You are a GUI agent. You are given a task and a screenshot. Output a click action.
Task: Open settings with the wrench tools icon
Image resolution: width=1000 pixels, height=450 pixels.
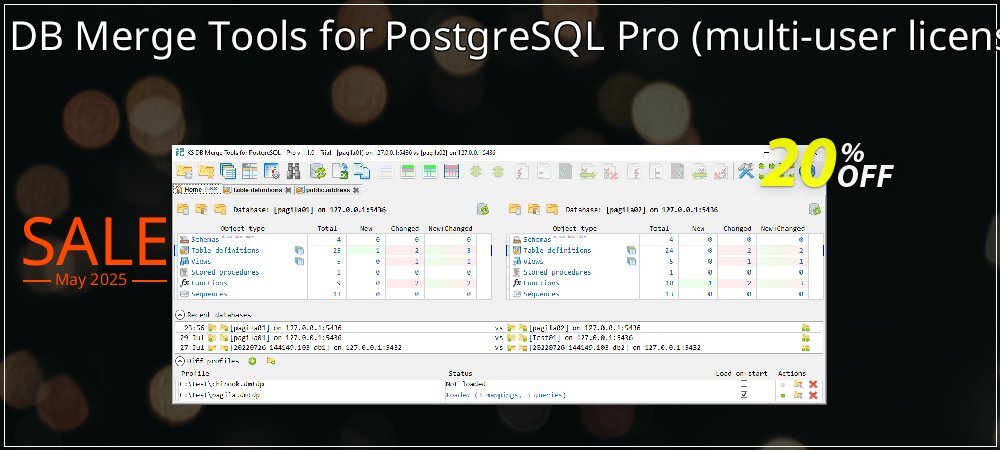click(746, 171)
